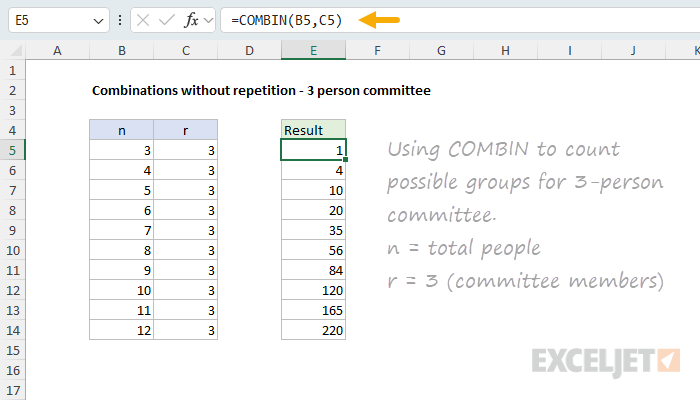Click the r cell in row 7
The height and width of the screenshot is (400, 700).
tap(186, 191)
